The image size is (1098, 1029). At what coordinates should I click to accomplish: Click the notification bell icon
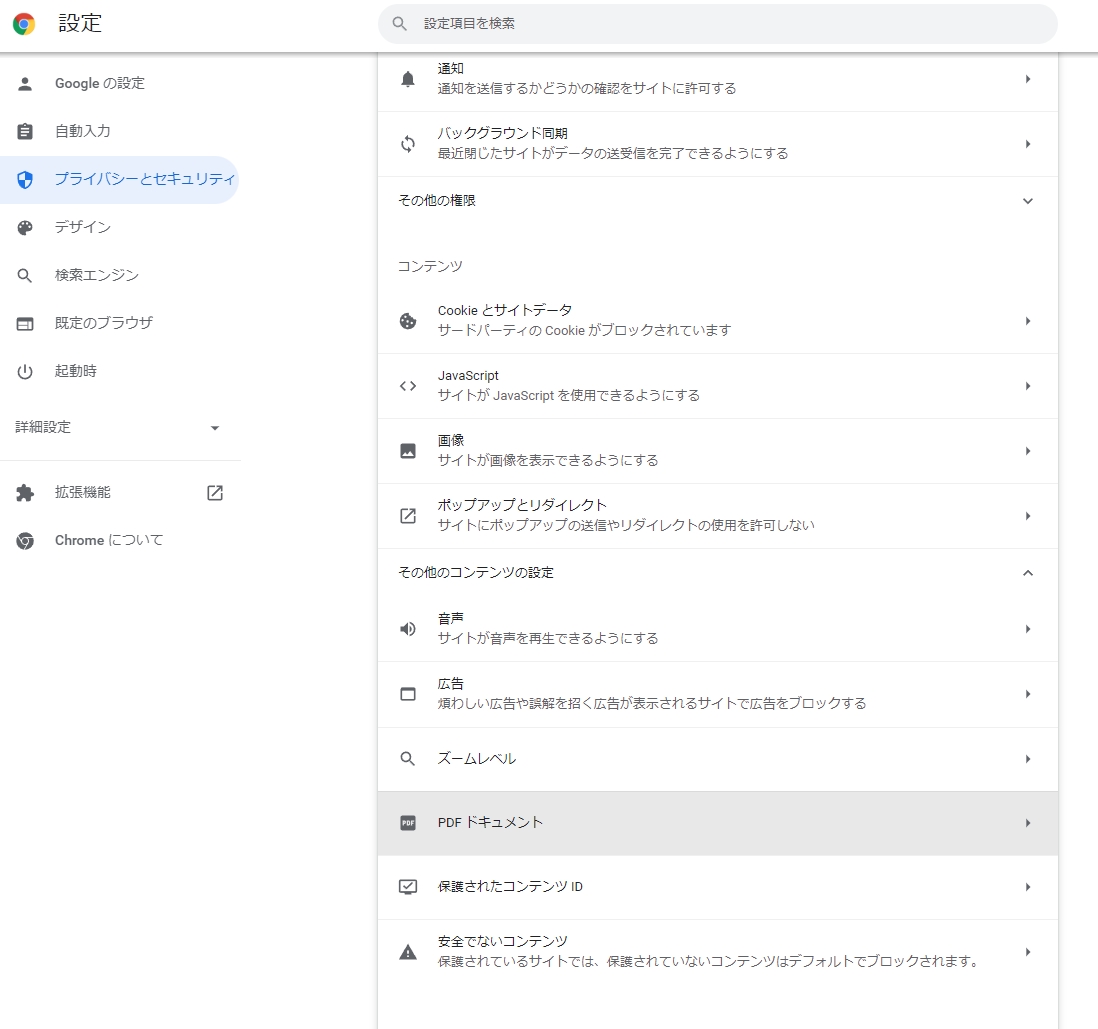tap(408, 79)
